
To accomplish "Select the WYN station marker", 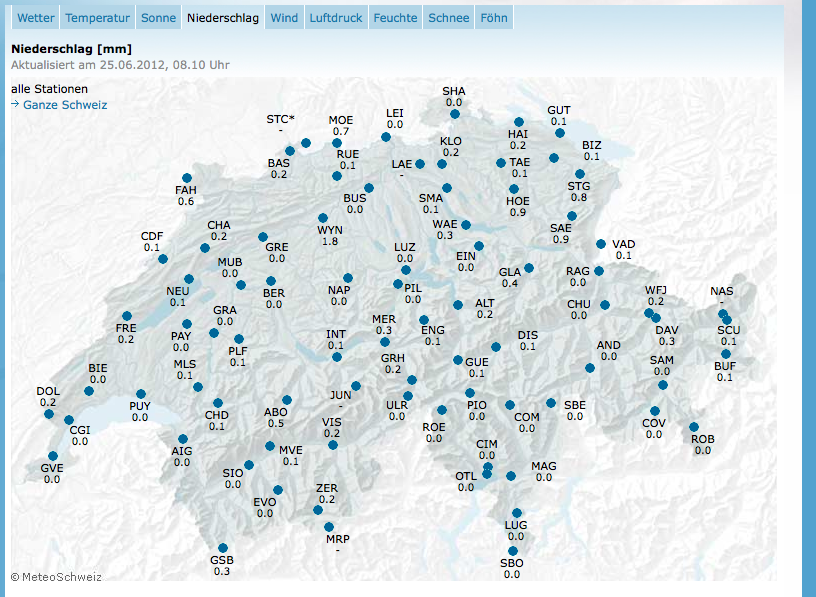I will tap(323, 218).
